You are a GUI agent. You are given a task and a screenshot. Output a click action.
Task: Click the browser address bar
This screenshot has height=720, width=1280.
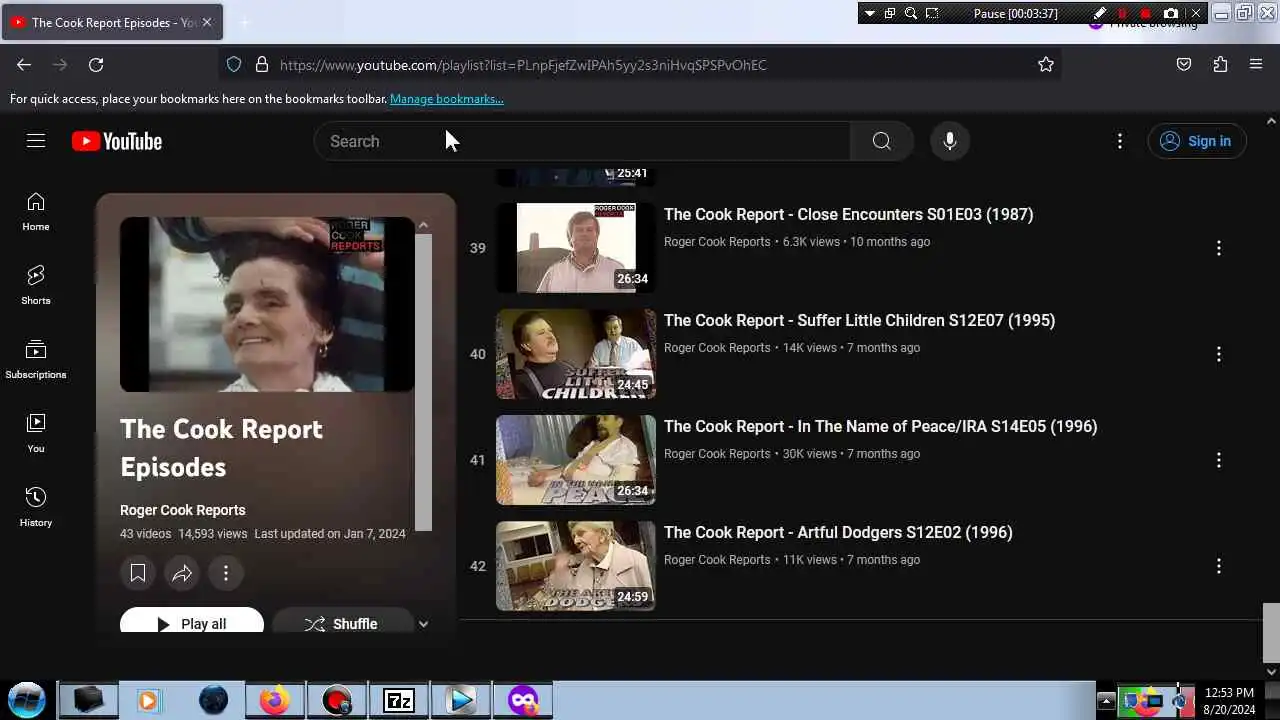click(640, 65)
